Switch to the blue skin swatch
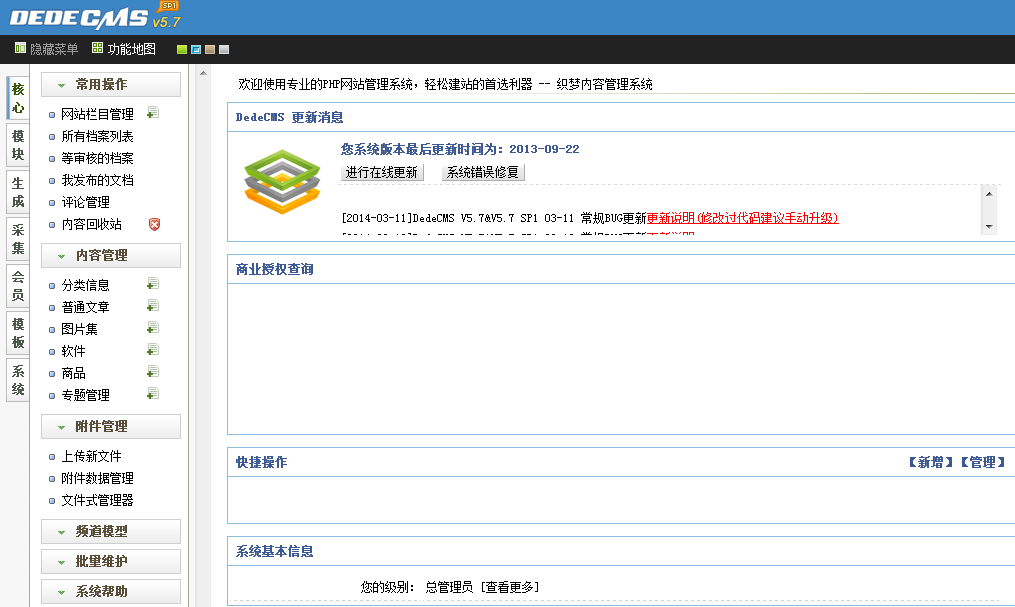 tap(196, 49)
